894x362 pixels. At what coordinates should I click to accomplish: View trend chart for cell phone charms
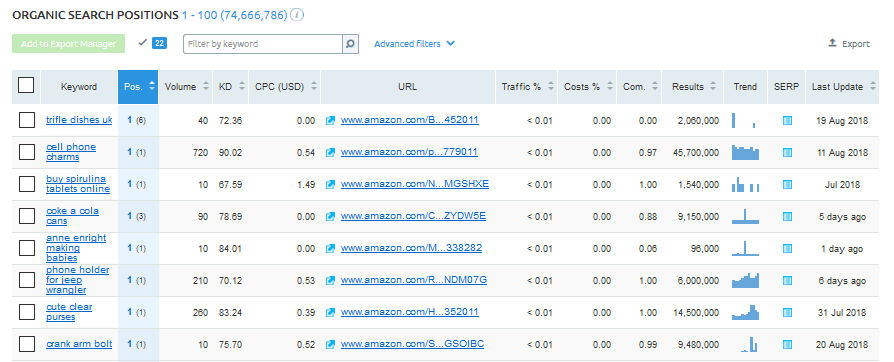pos(746,152)
